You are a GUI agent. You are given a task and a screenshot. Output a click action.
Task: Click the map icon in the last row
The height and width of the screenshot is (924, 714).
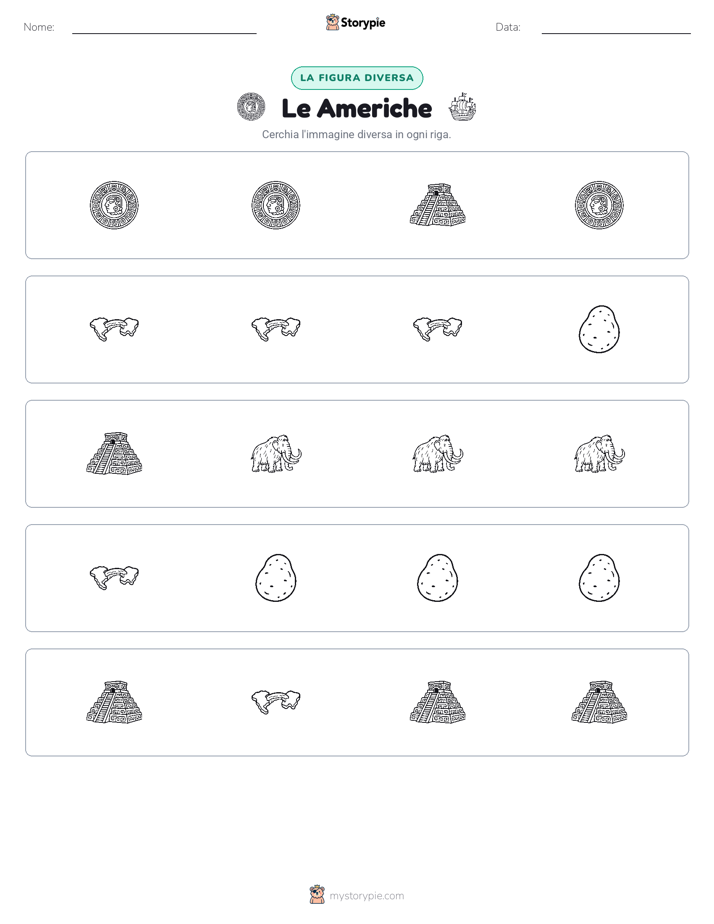276,701
